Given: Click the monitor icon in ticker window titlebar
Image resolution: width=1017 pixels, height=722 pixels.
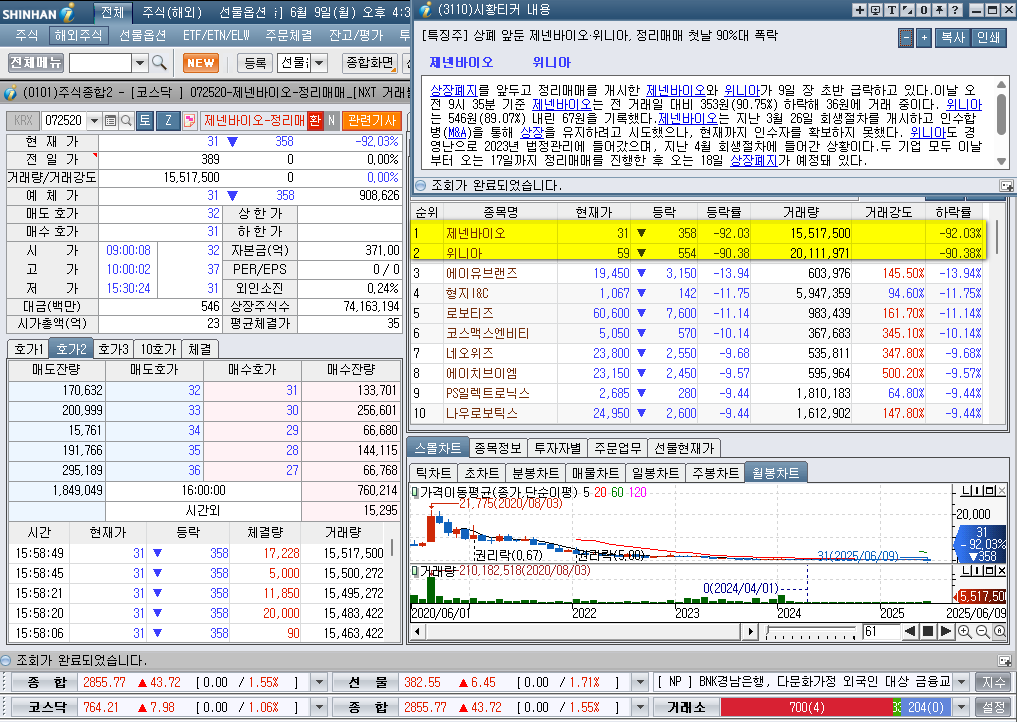Looking at the screenshot, I should click(x=876, y=10).
